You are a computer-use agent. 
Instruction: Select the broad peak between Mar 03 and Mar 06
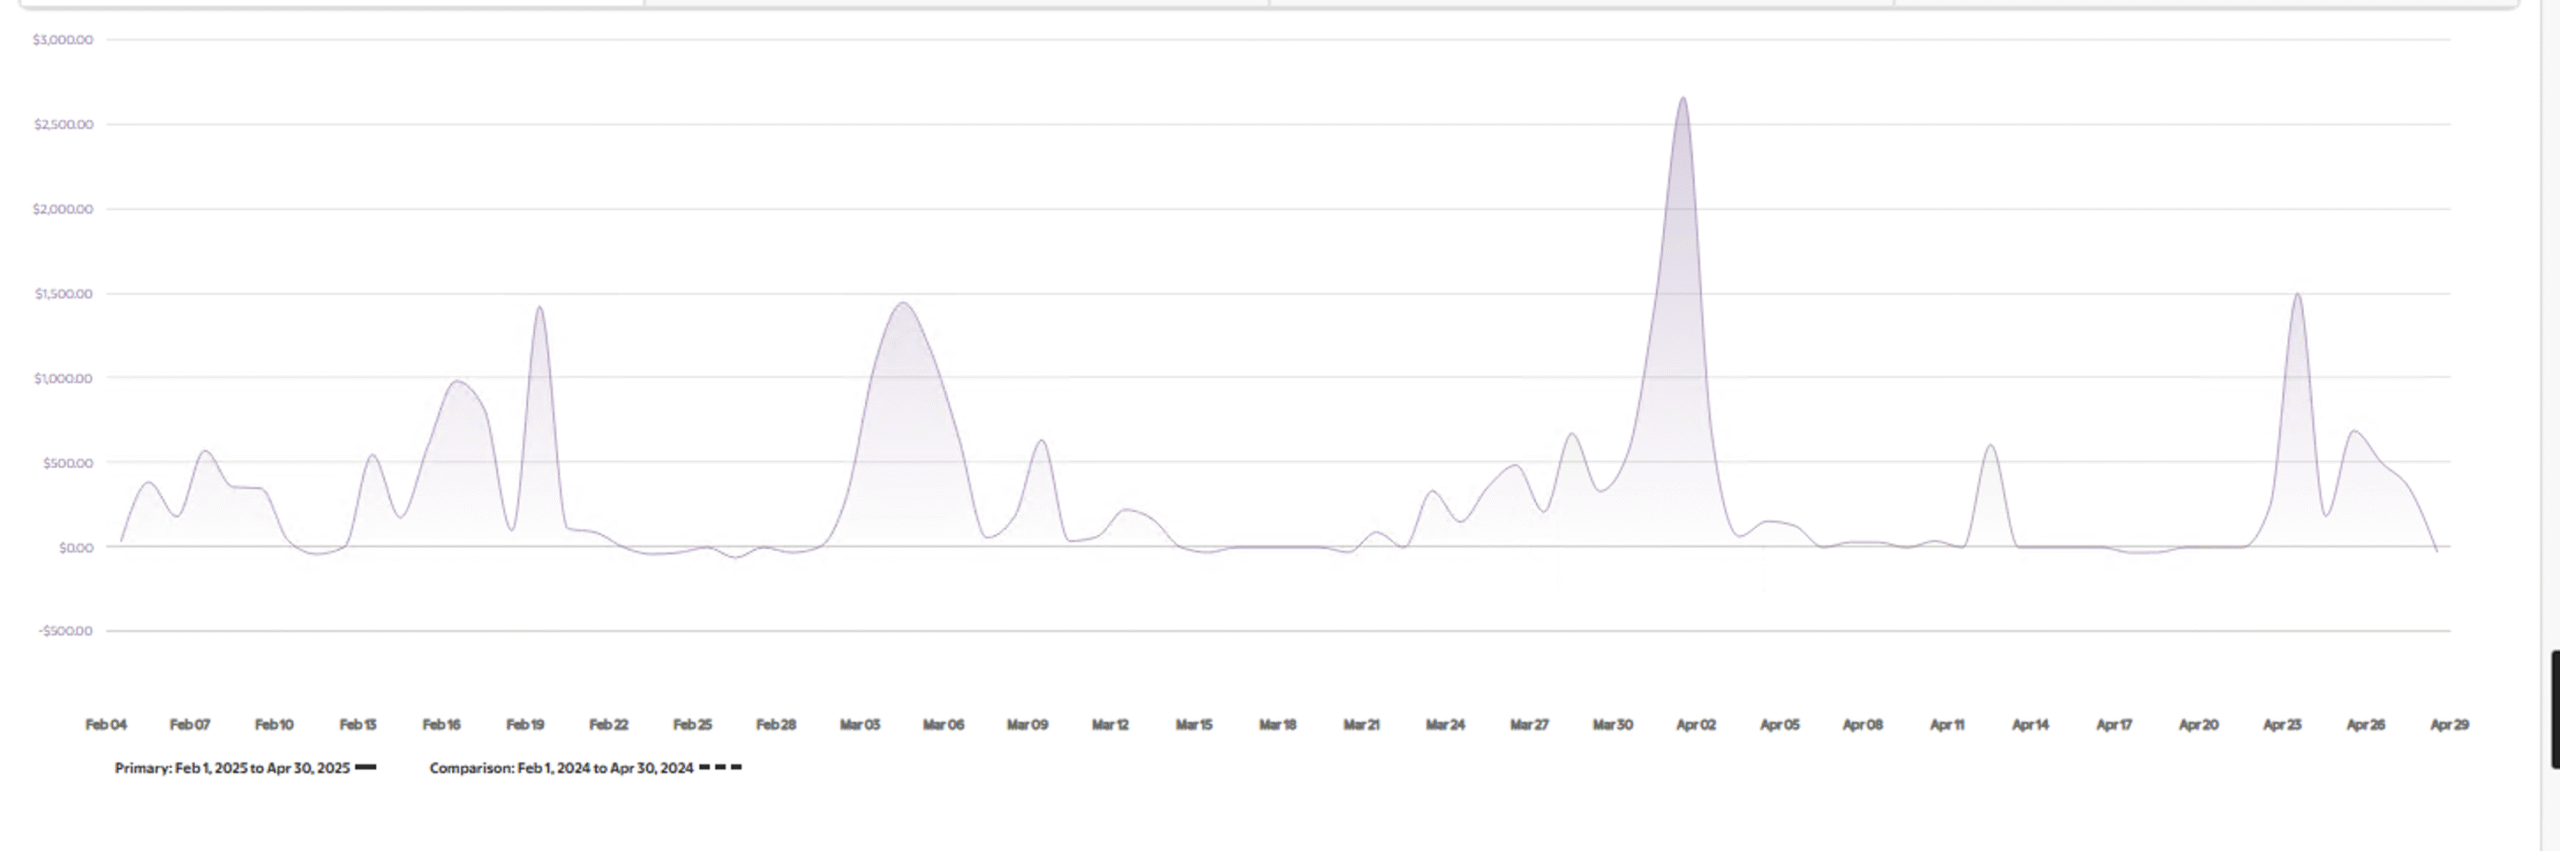[903, 304]
